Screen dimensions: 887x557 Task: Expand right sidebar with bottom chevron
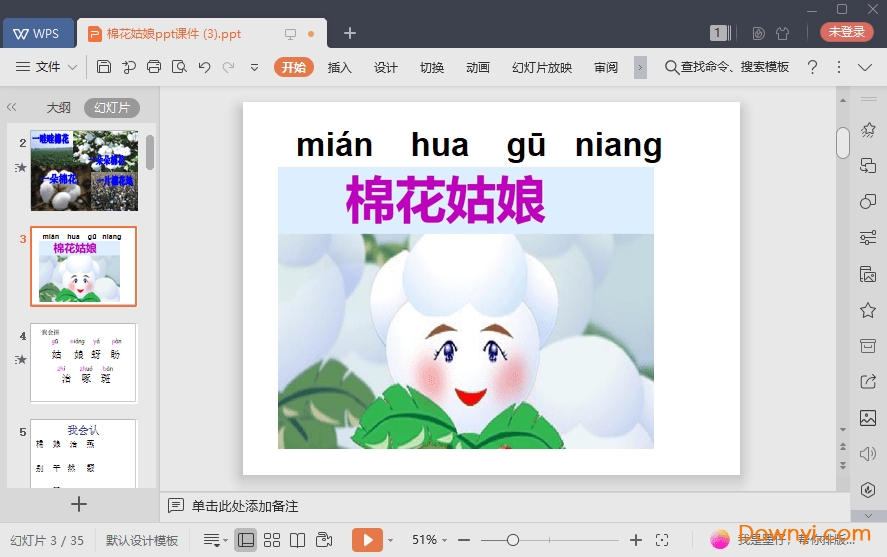tap(868, 516)
